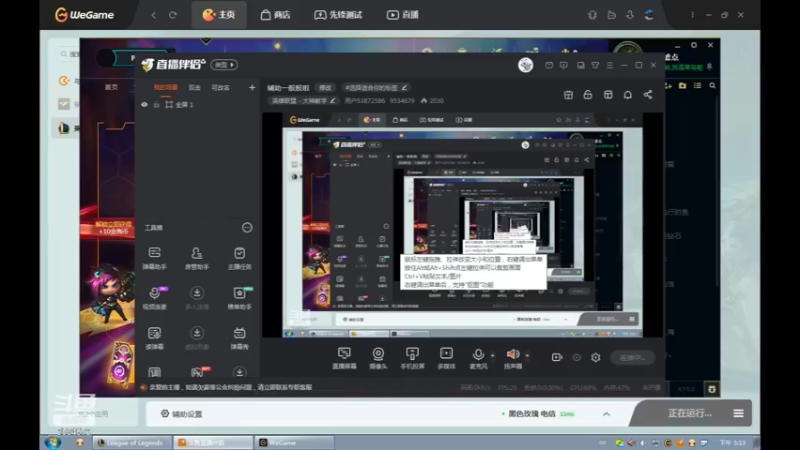Click the bell notification icon in header
The height and width of the screenshot is (450, 800).
(628, 95)
